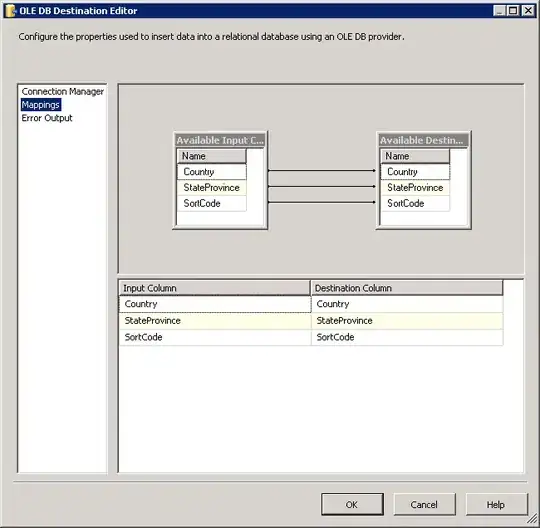Screen dimensions: 540x528
Task: Minimize the OLE DB Destination Editor window
Action: point(499,11)
